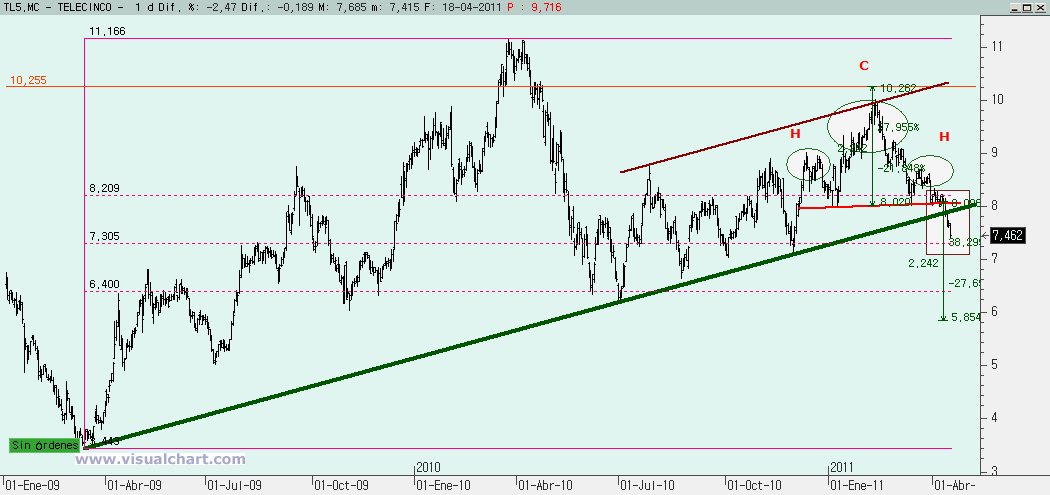
Task: Click the green '2,242' distance label
Action: (x=923, y=263)
